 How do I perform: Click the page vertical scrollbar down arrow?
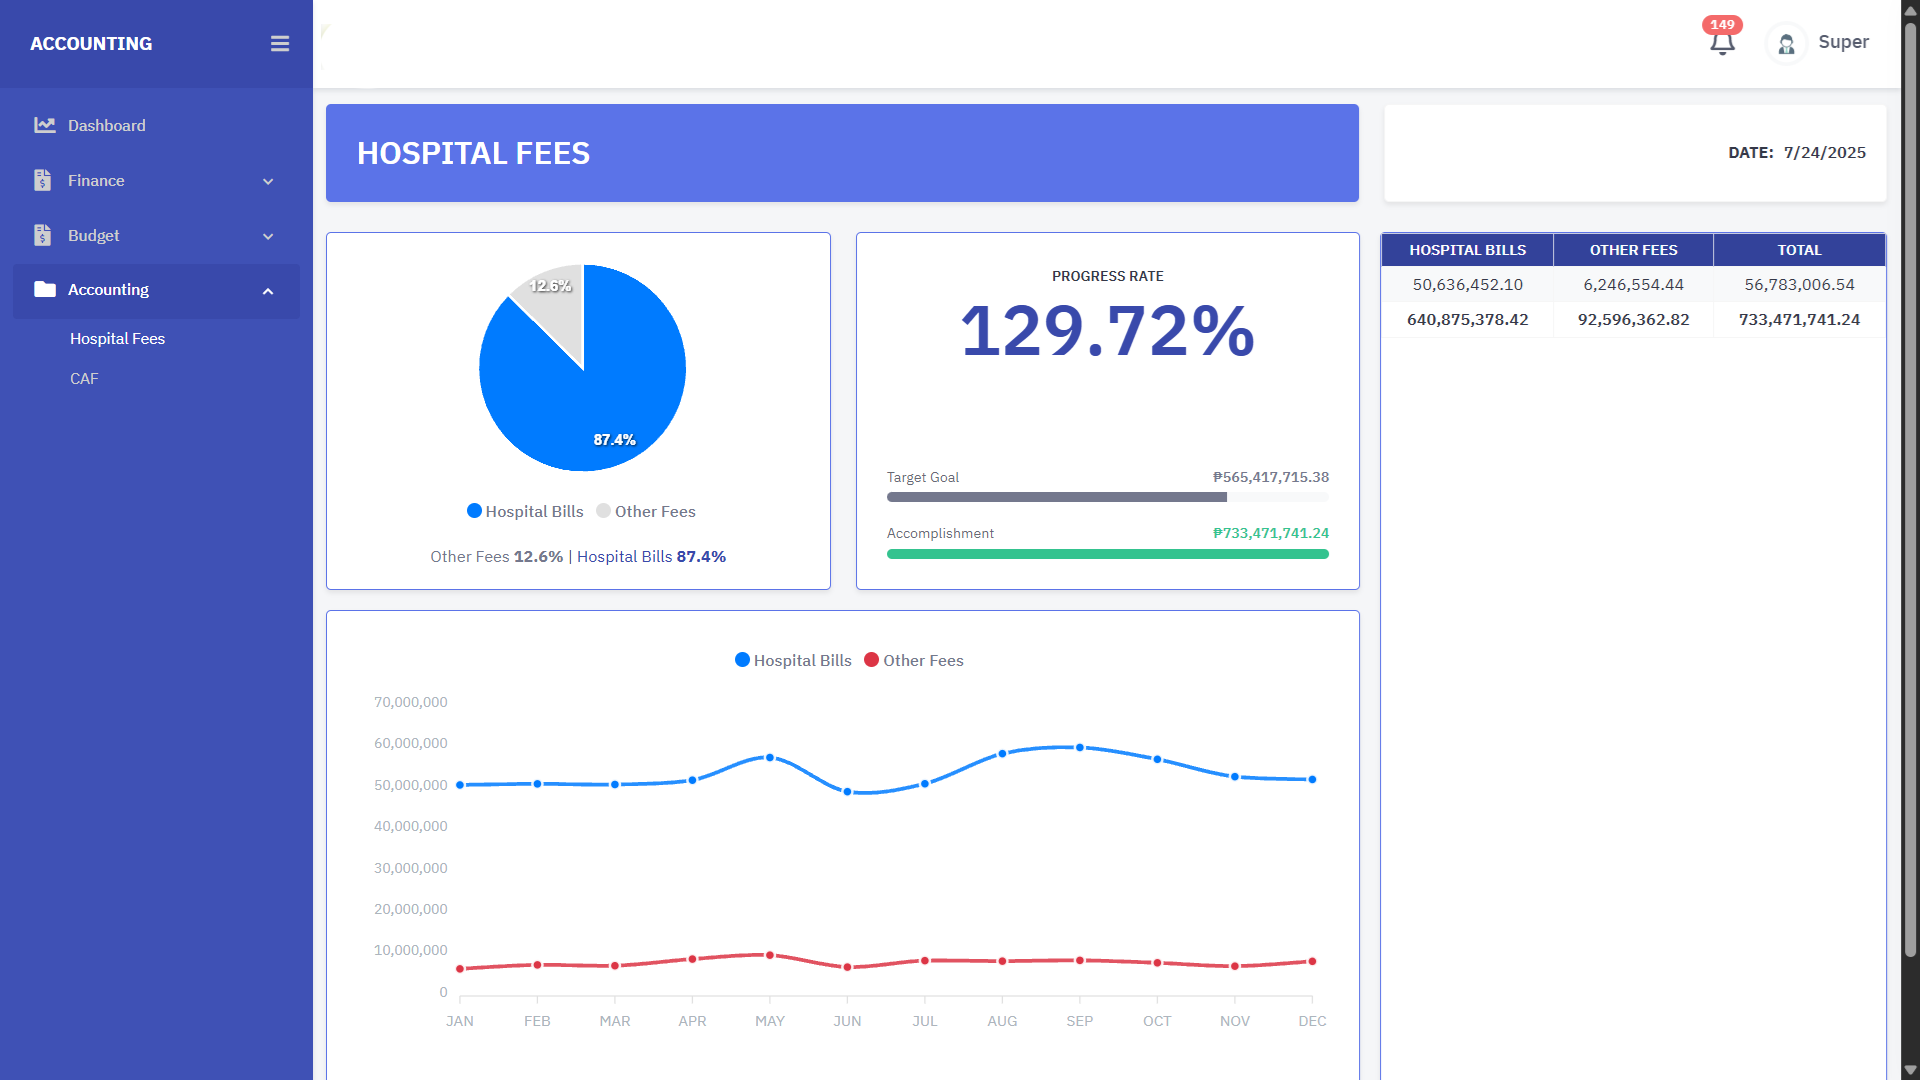pyautogui.click(x=1910, y=1070)
